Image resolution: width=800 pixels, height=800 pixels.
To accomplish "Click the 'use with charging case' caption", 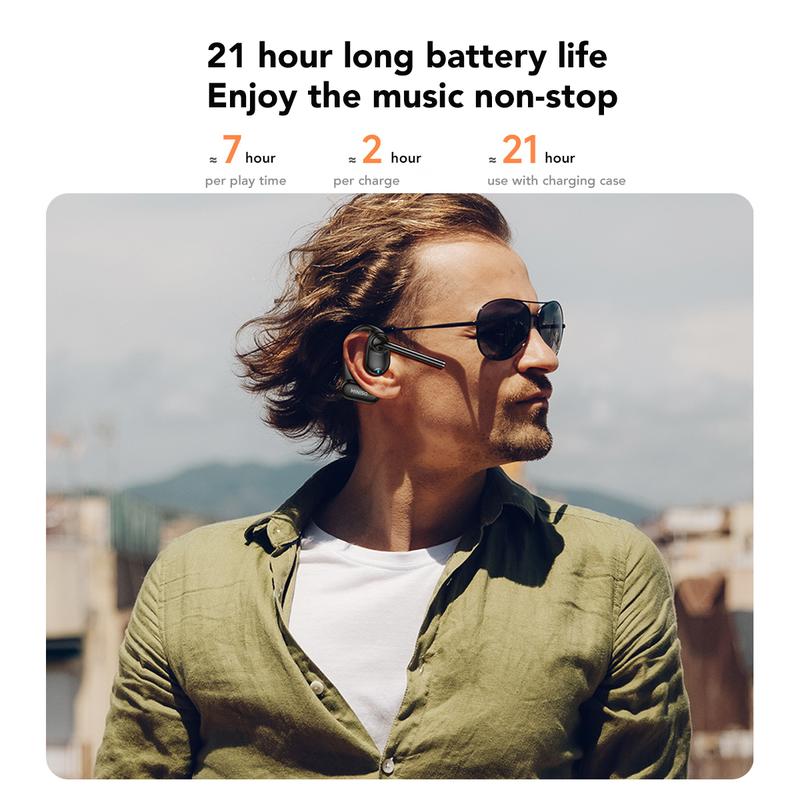I will pyautogui.click(x=556, y=181).
